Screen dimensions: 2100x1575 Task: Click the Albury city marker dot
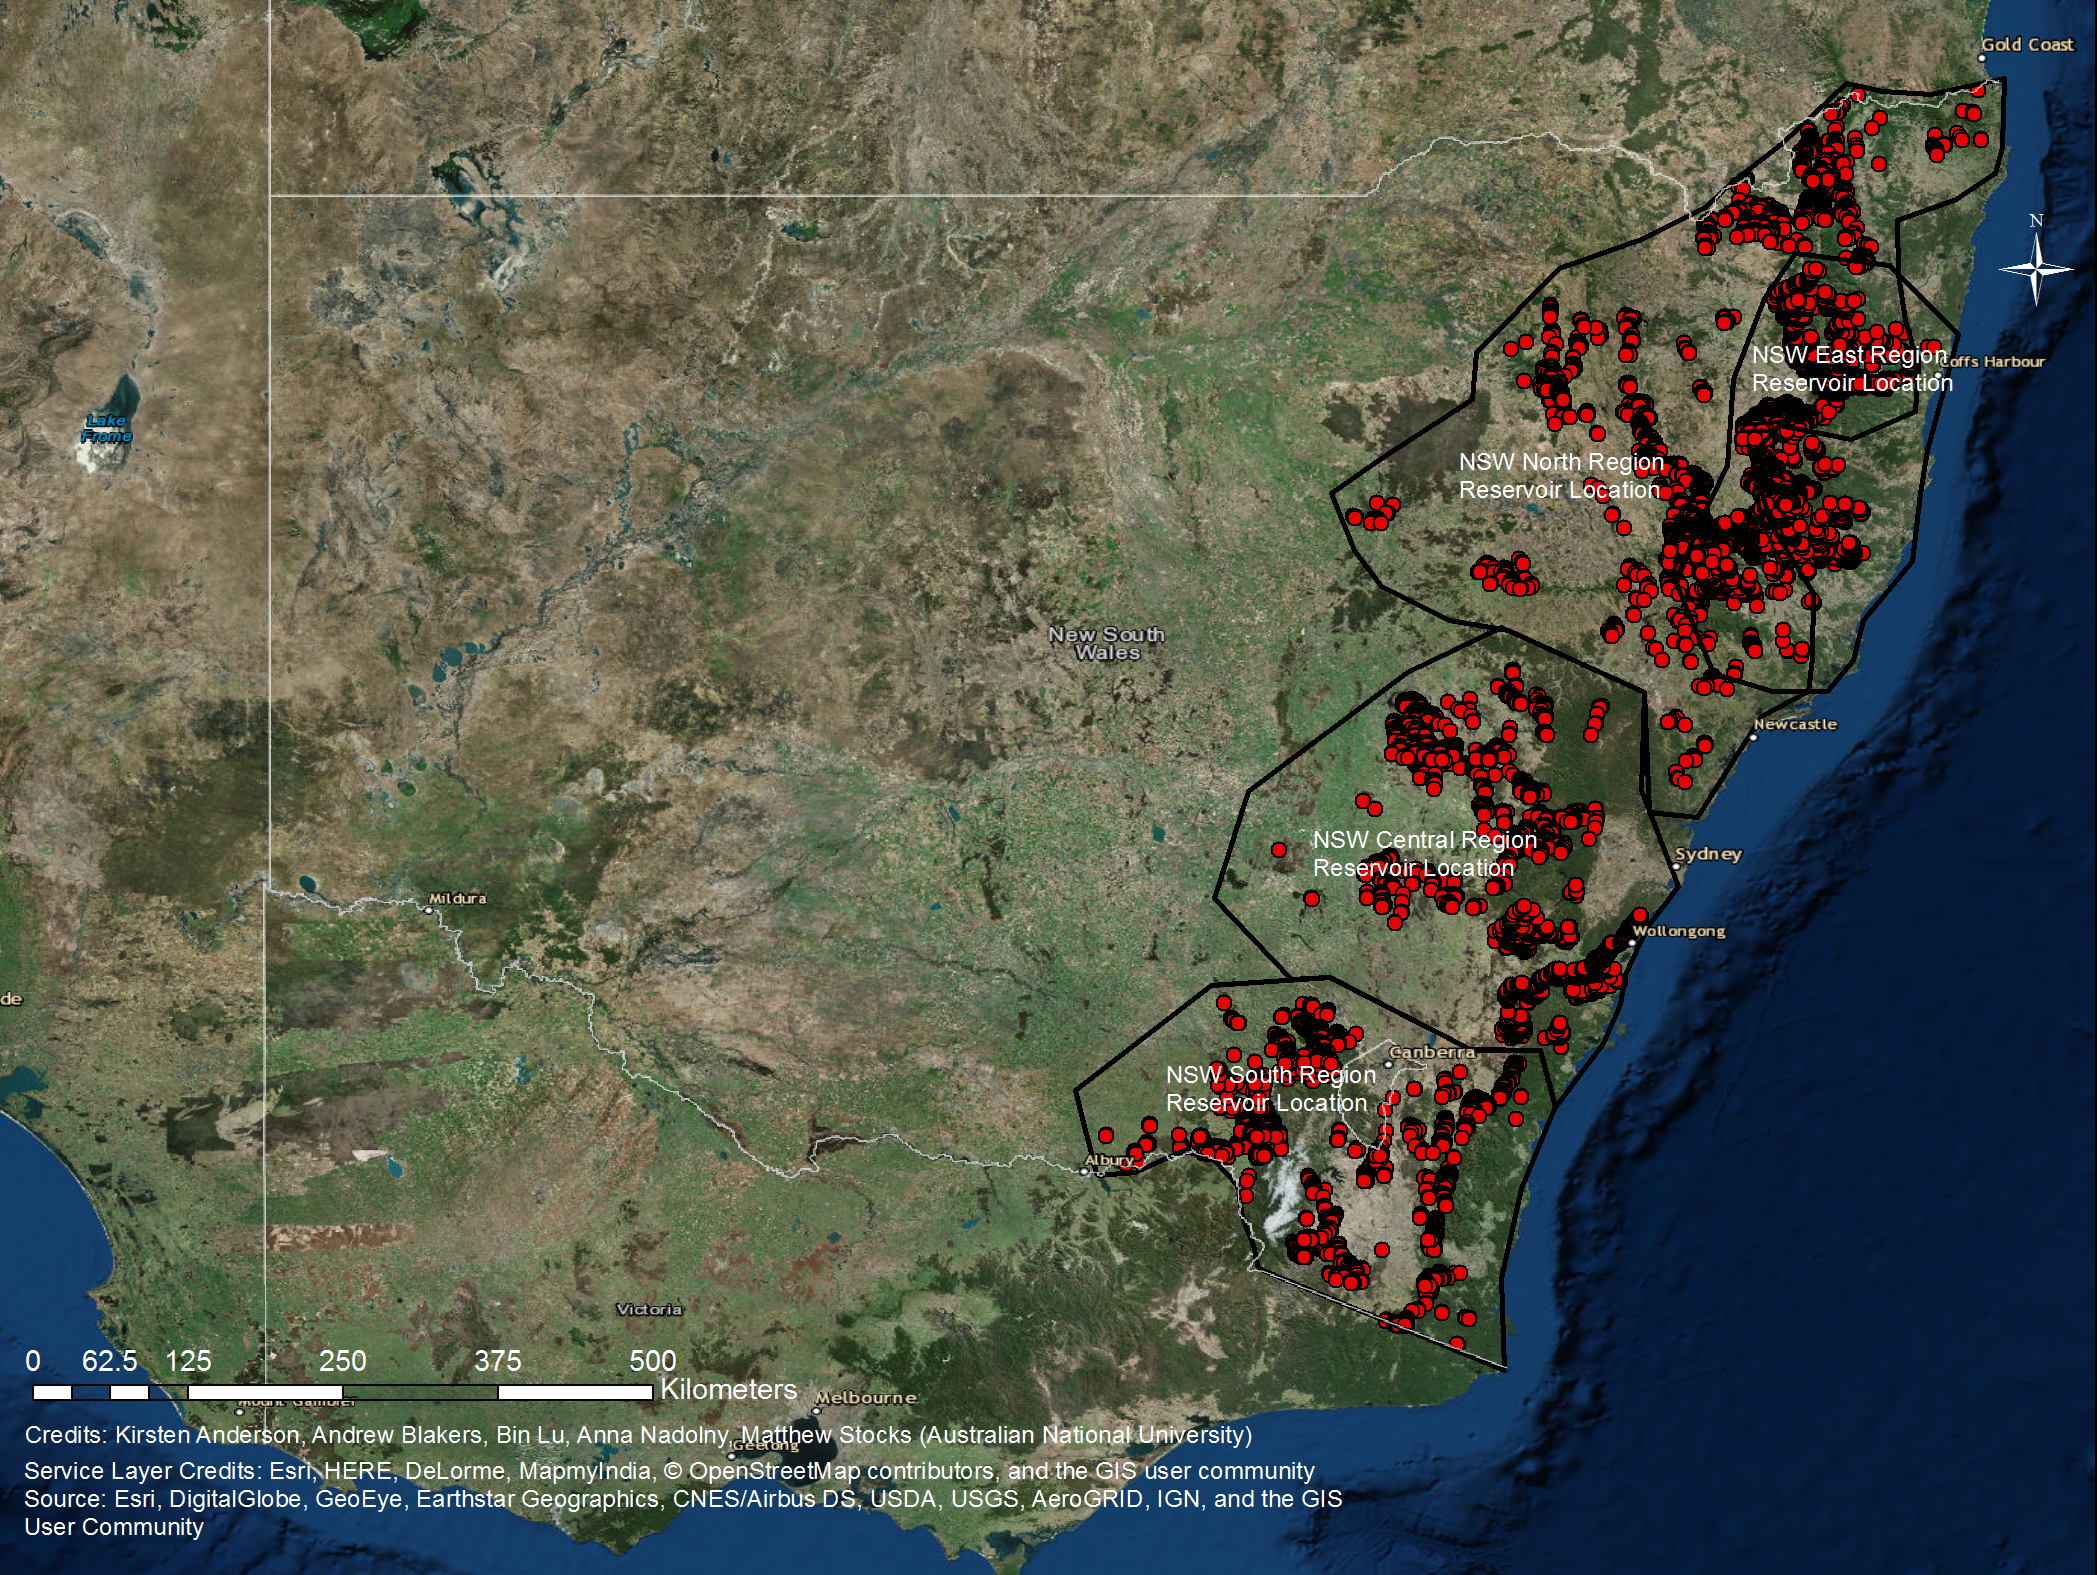[1086, 1171]
